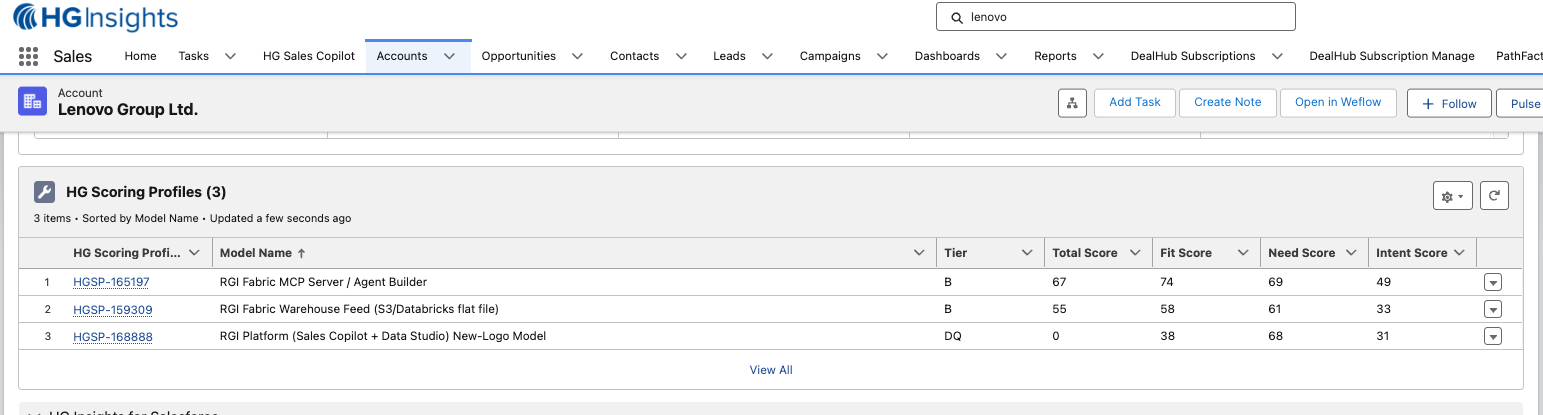This screenshot has width=1543, height=415.
Task: Open Intent Score column menu chevron
Action: [1459, 253]
